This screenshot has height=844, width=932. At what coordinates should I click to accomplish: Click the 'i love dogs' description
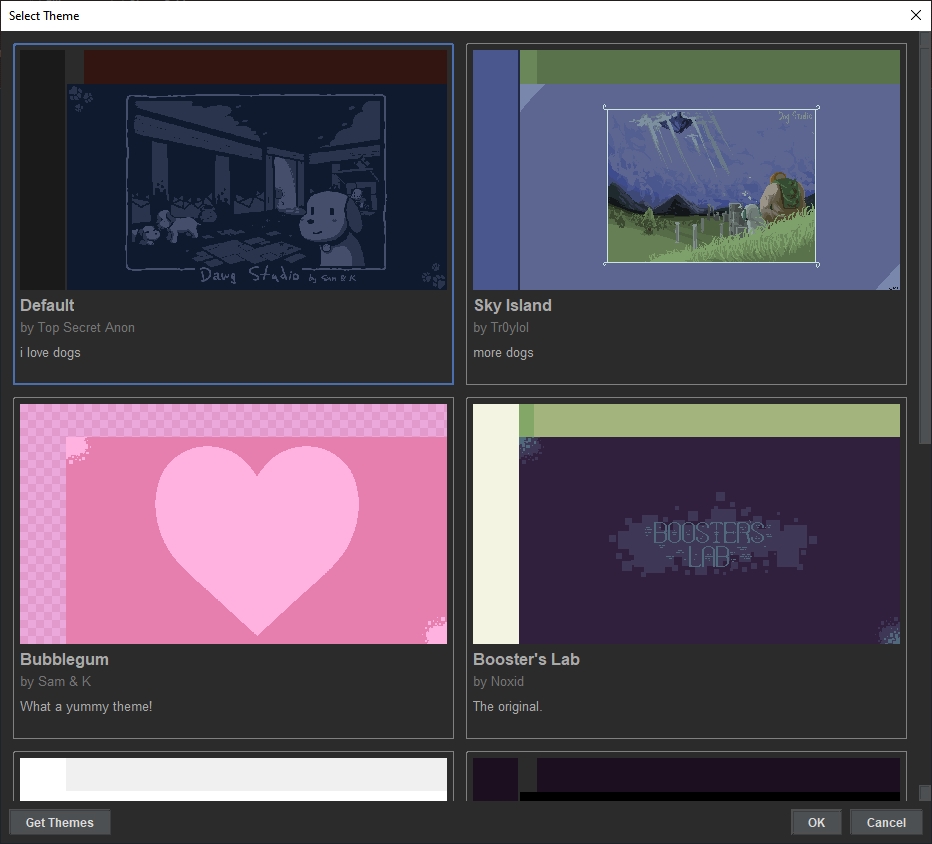[x=50, y=352]
